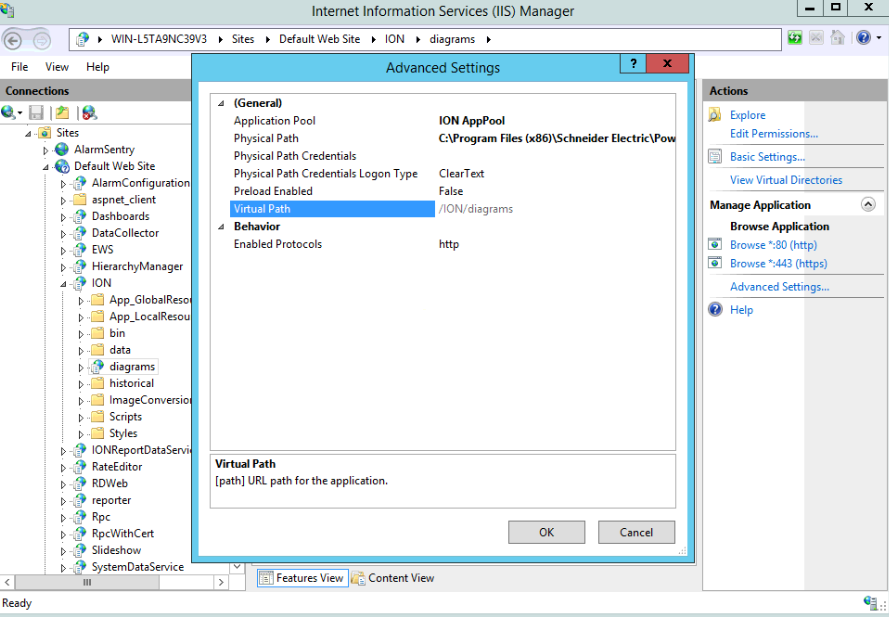The height and width of the screenshot is (617, 889).
Task: Click Cancel in Advanced Settings dialog
Action: (636, 532)
